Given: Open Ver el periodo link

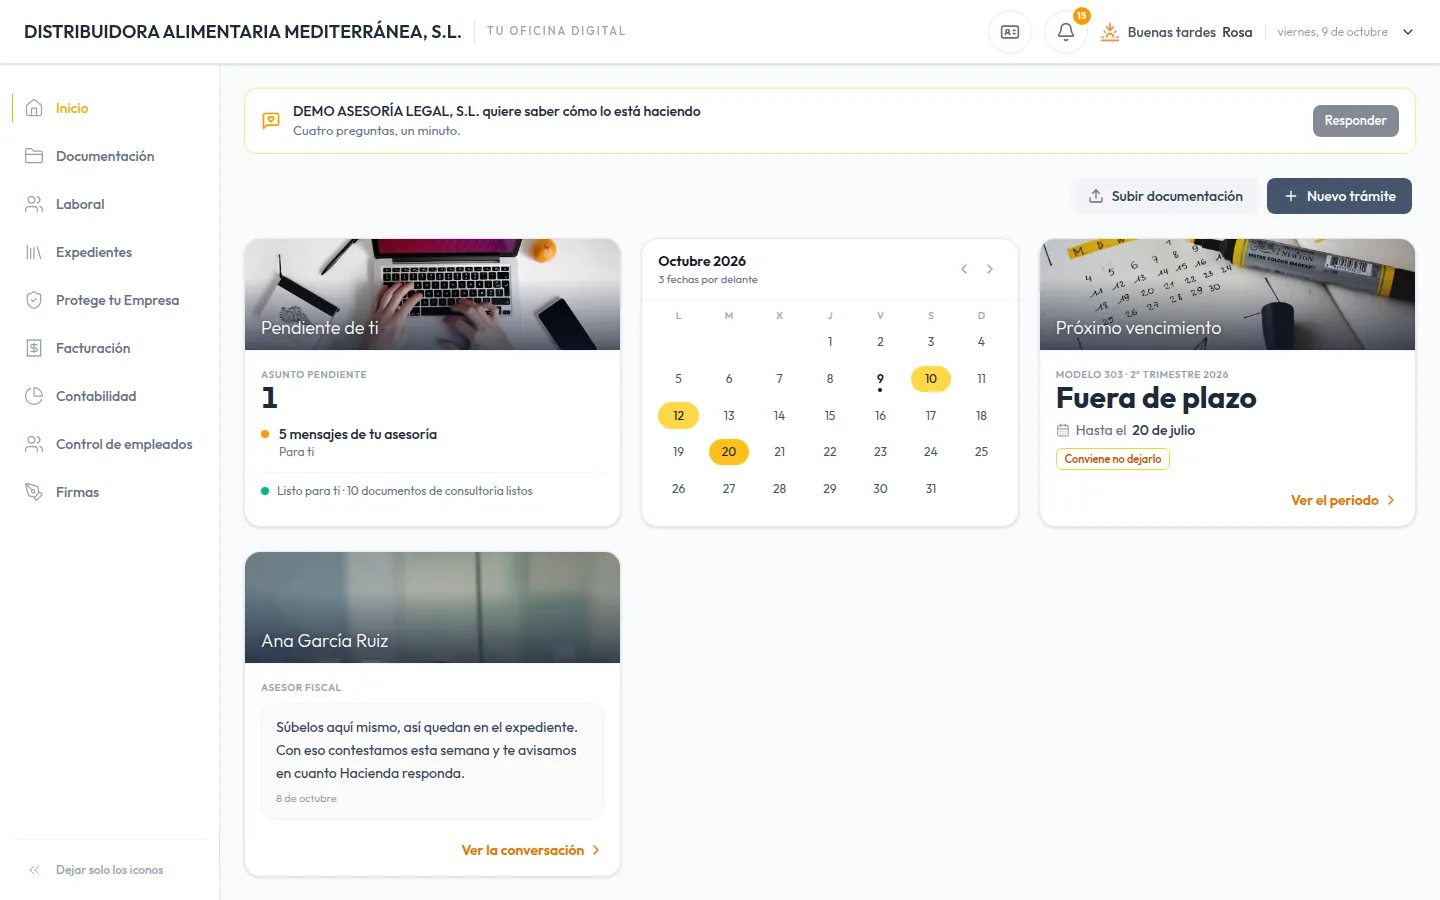Looking at the screenshot, I should [1342, 500].
